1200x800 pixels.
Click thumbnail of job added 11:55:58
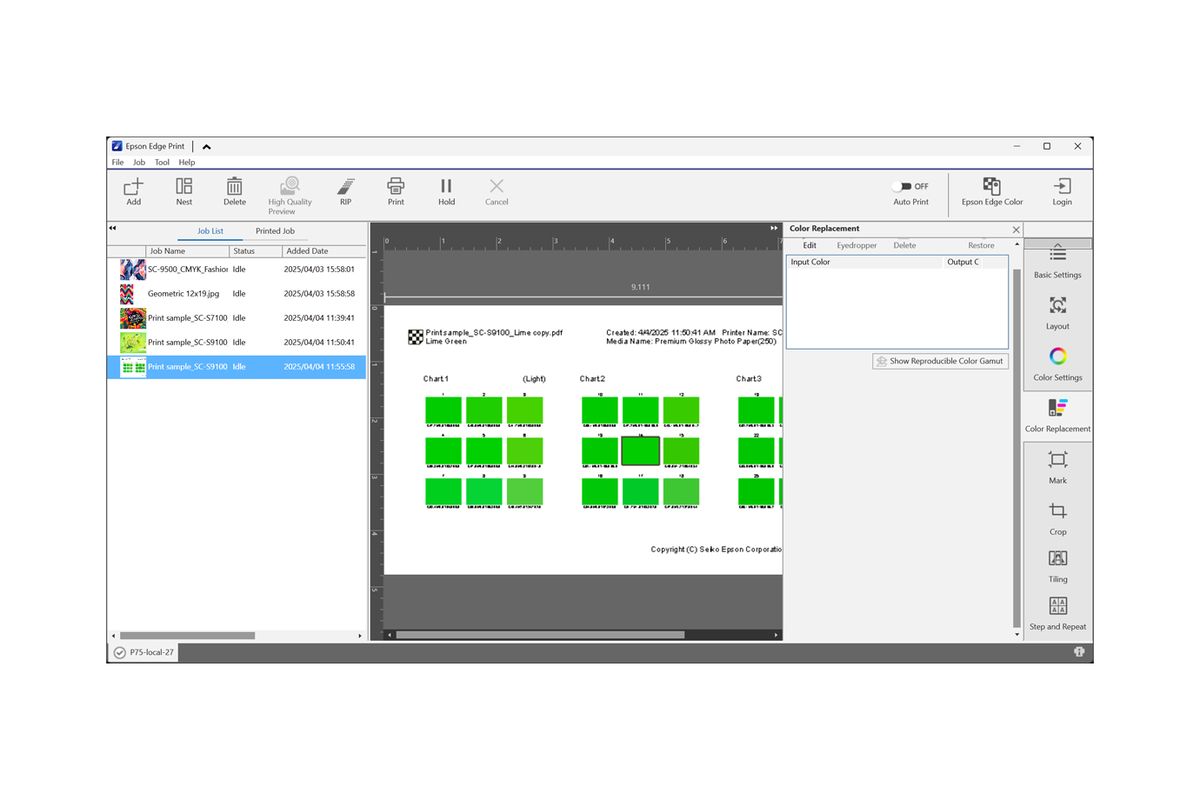pyautogui.click(x=133, y=367)
